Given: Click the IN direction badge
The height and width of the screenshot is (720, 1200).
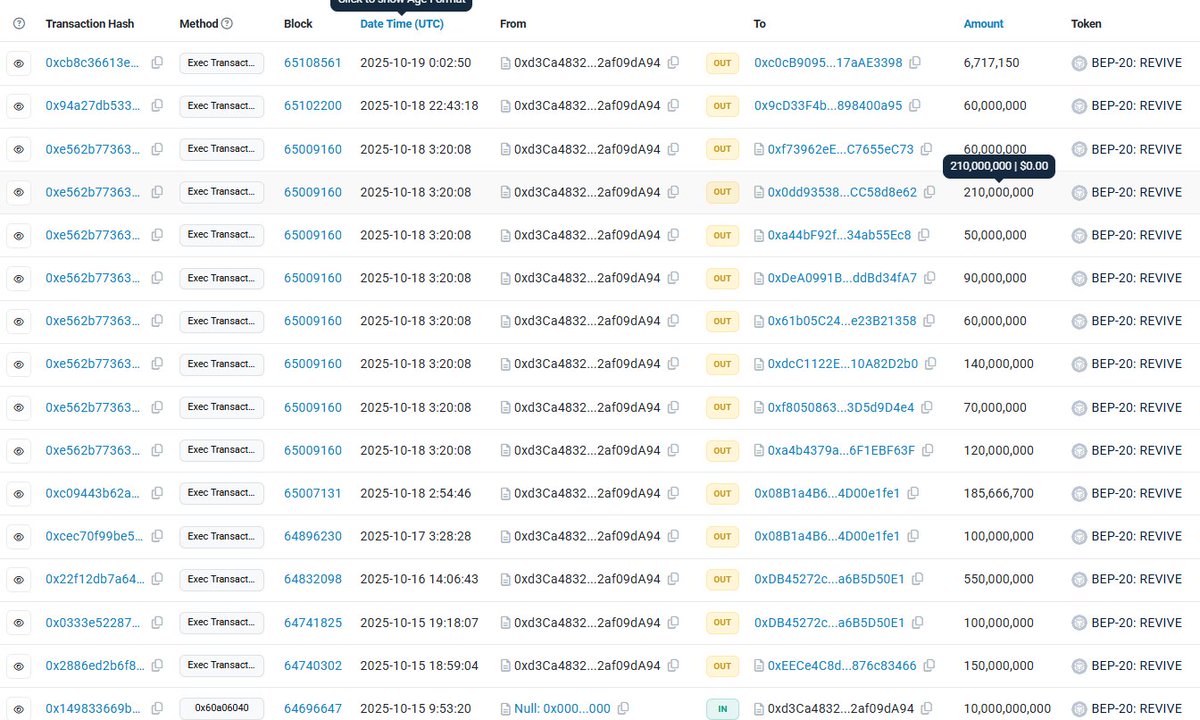Looking at the screenshot, I should click(x=722, y=709).
